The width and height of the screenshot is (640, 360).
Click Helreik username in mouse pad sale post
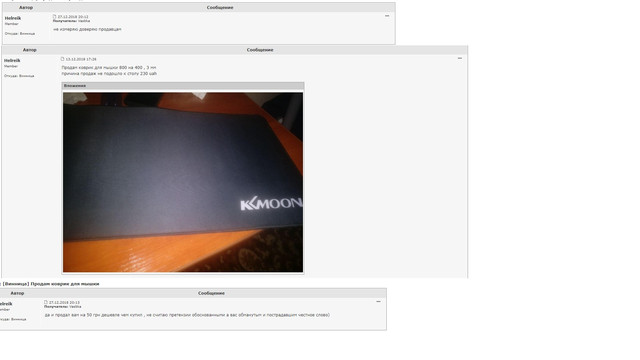point(12,60)
